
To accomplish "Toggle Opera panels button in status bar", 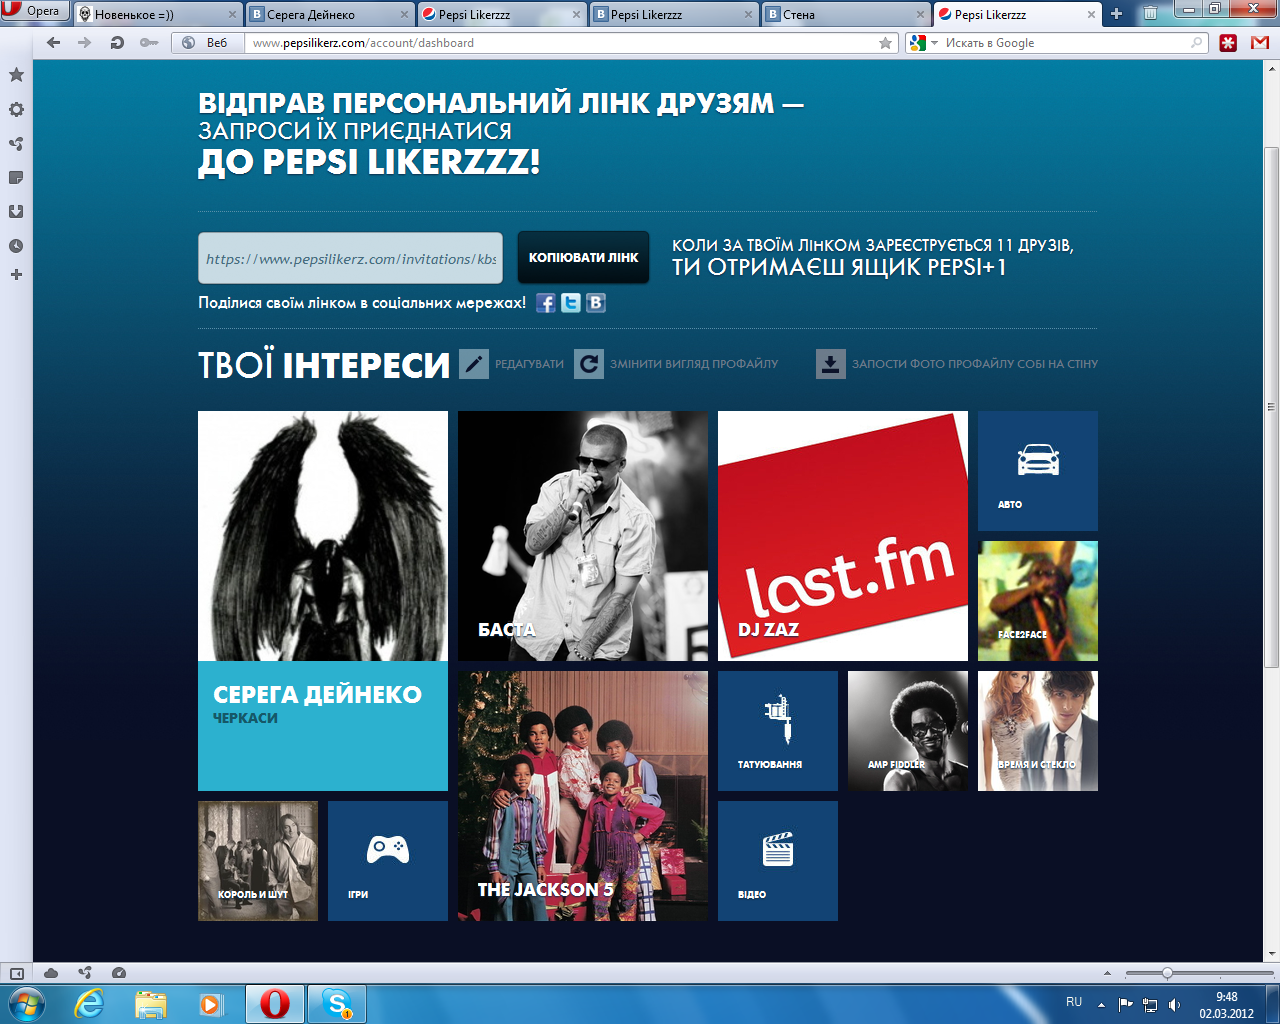I will coord(17,973).
